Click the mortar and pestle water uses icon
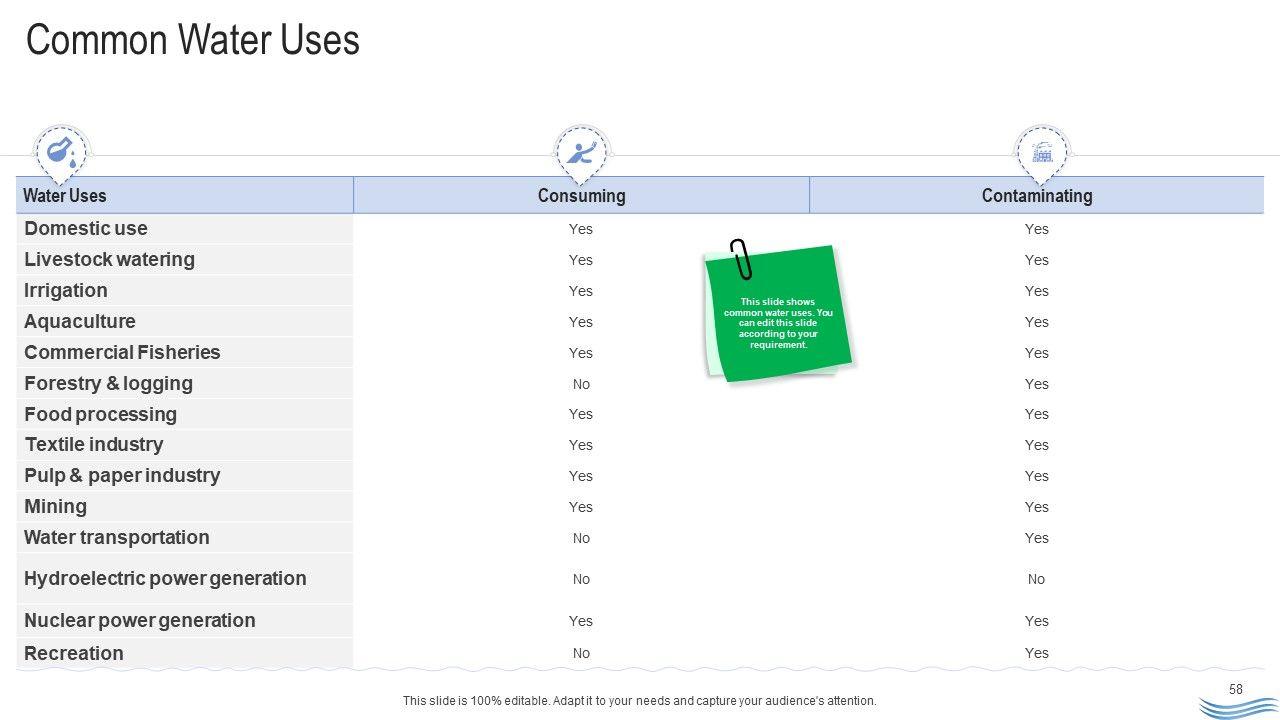The image size is (1280, 720). tap(61, 152)
